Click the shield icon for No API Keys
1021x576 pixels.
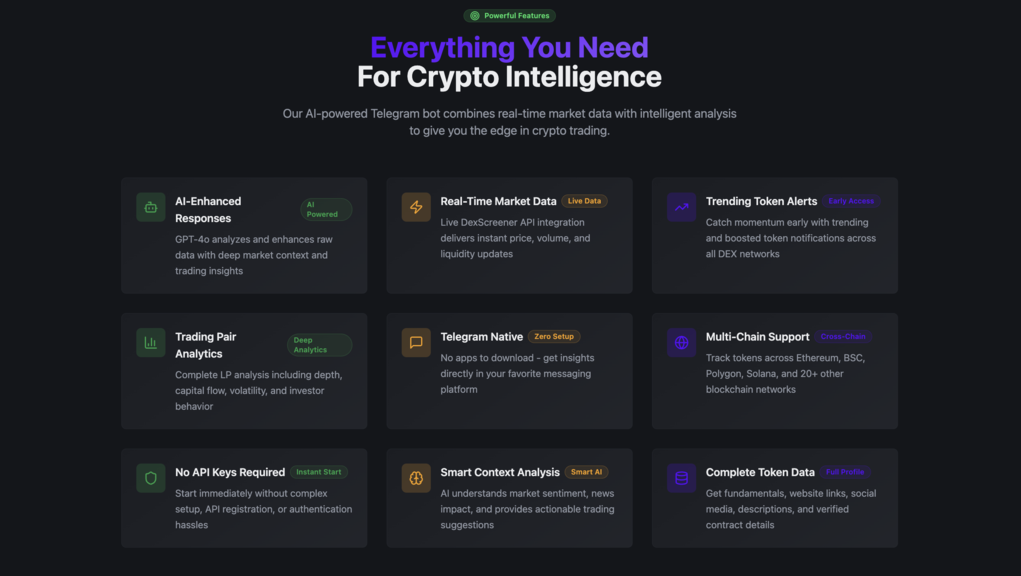pos(150,478)
